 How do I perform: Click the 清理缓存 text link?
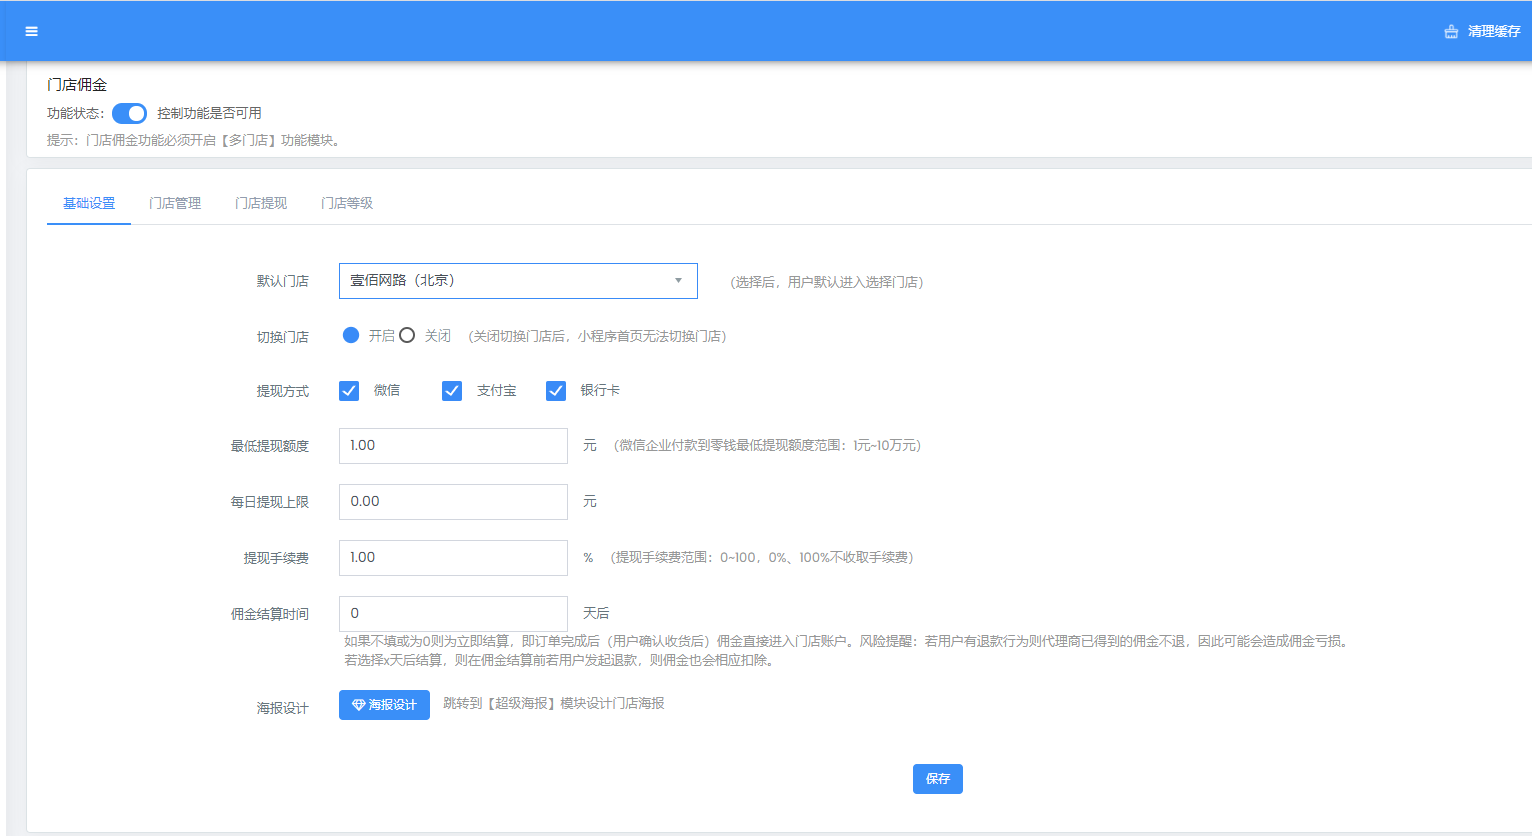pyautogui.click(x=1493, y=32)
